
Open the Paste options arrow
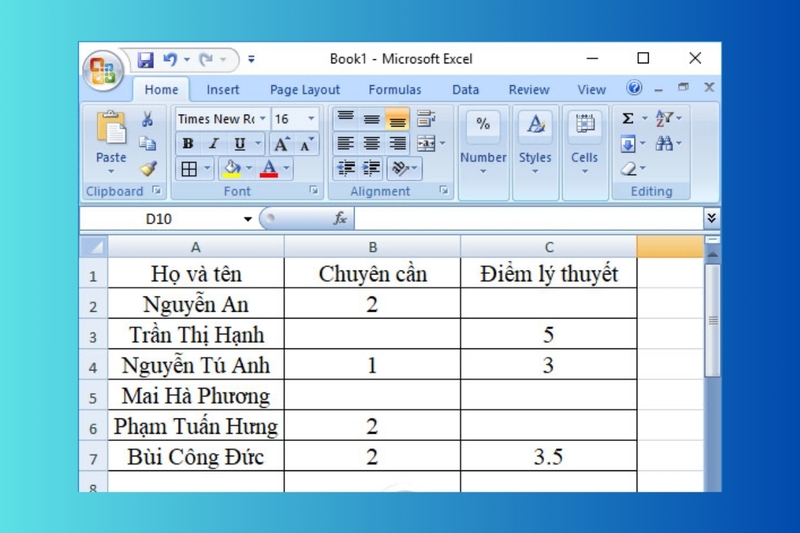point(111,172)
